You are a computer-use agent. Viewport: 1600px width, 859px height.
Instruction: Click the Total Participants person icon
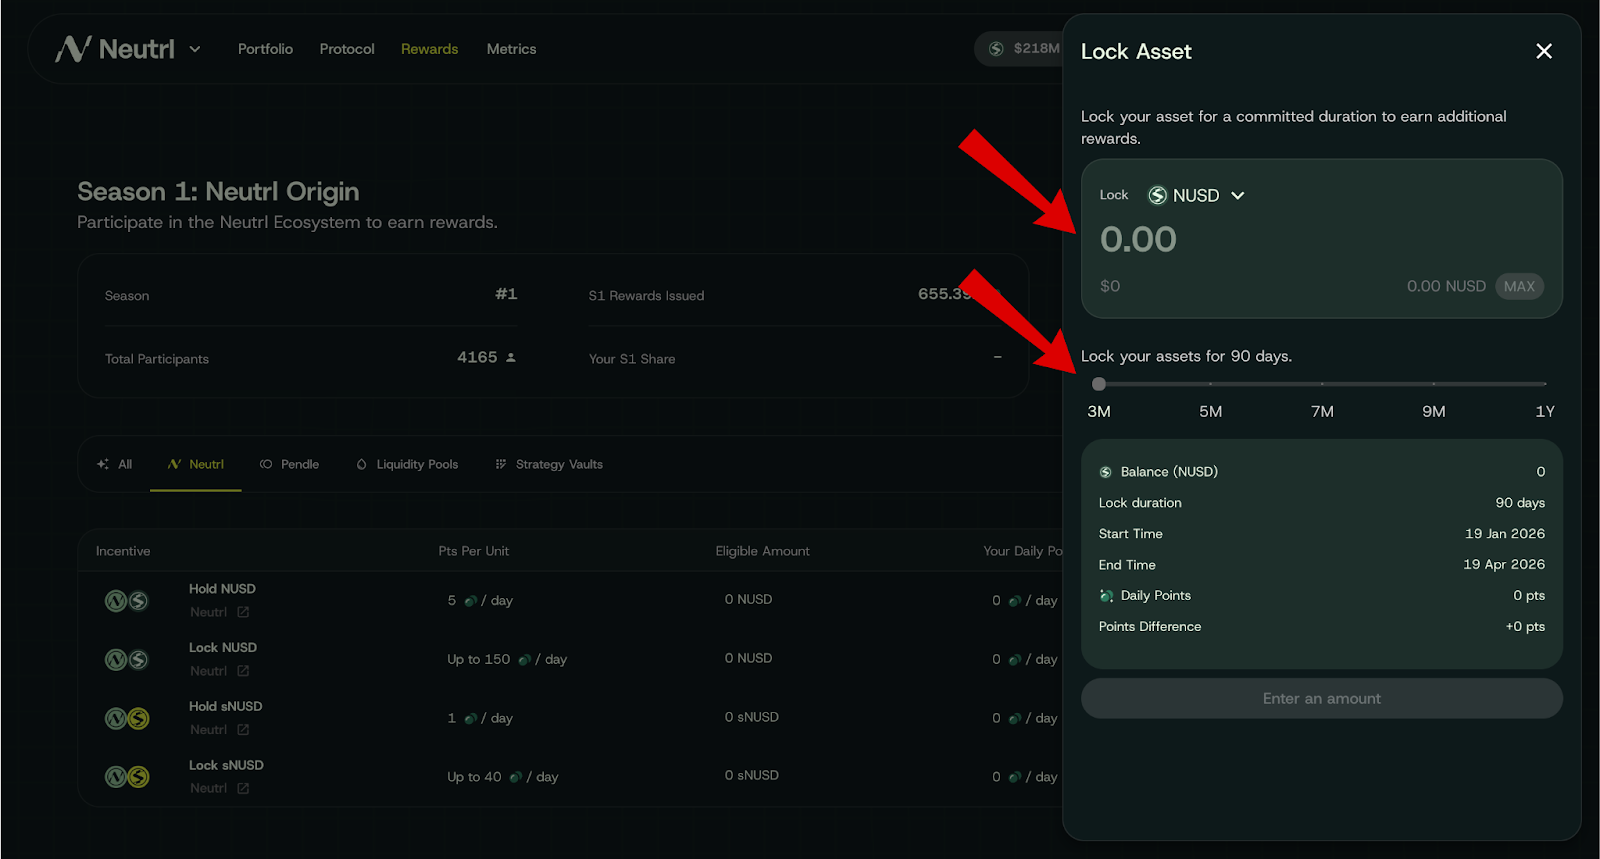pyautogui.click(x=511, y=357)
